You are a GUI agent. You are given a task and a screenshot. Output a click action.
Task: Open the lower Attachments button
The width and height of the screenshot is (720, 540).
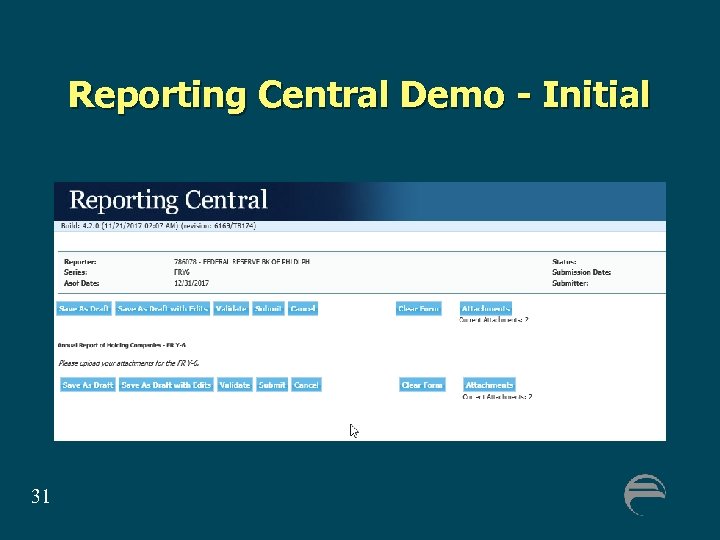pos(489,385)
